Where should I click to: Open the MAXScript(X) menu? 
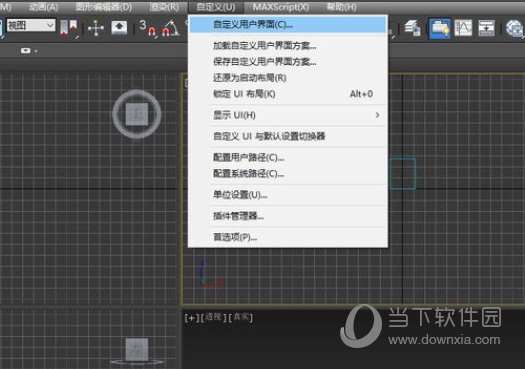[x=281, y=7]
